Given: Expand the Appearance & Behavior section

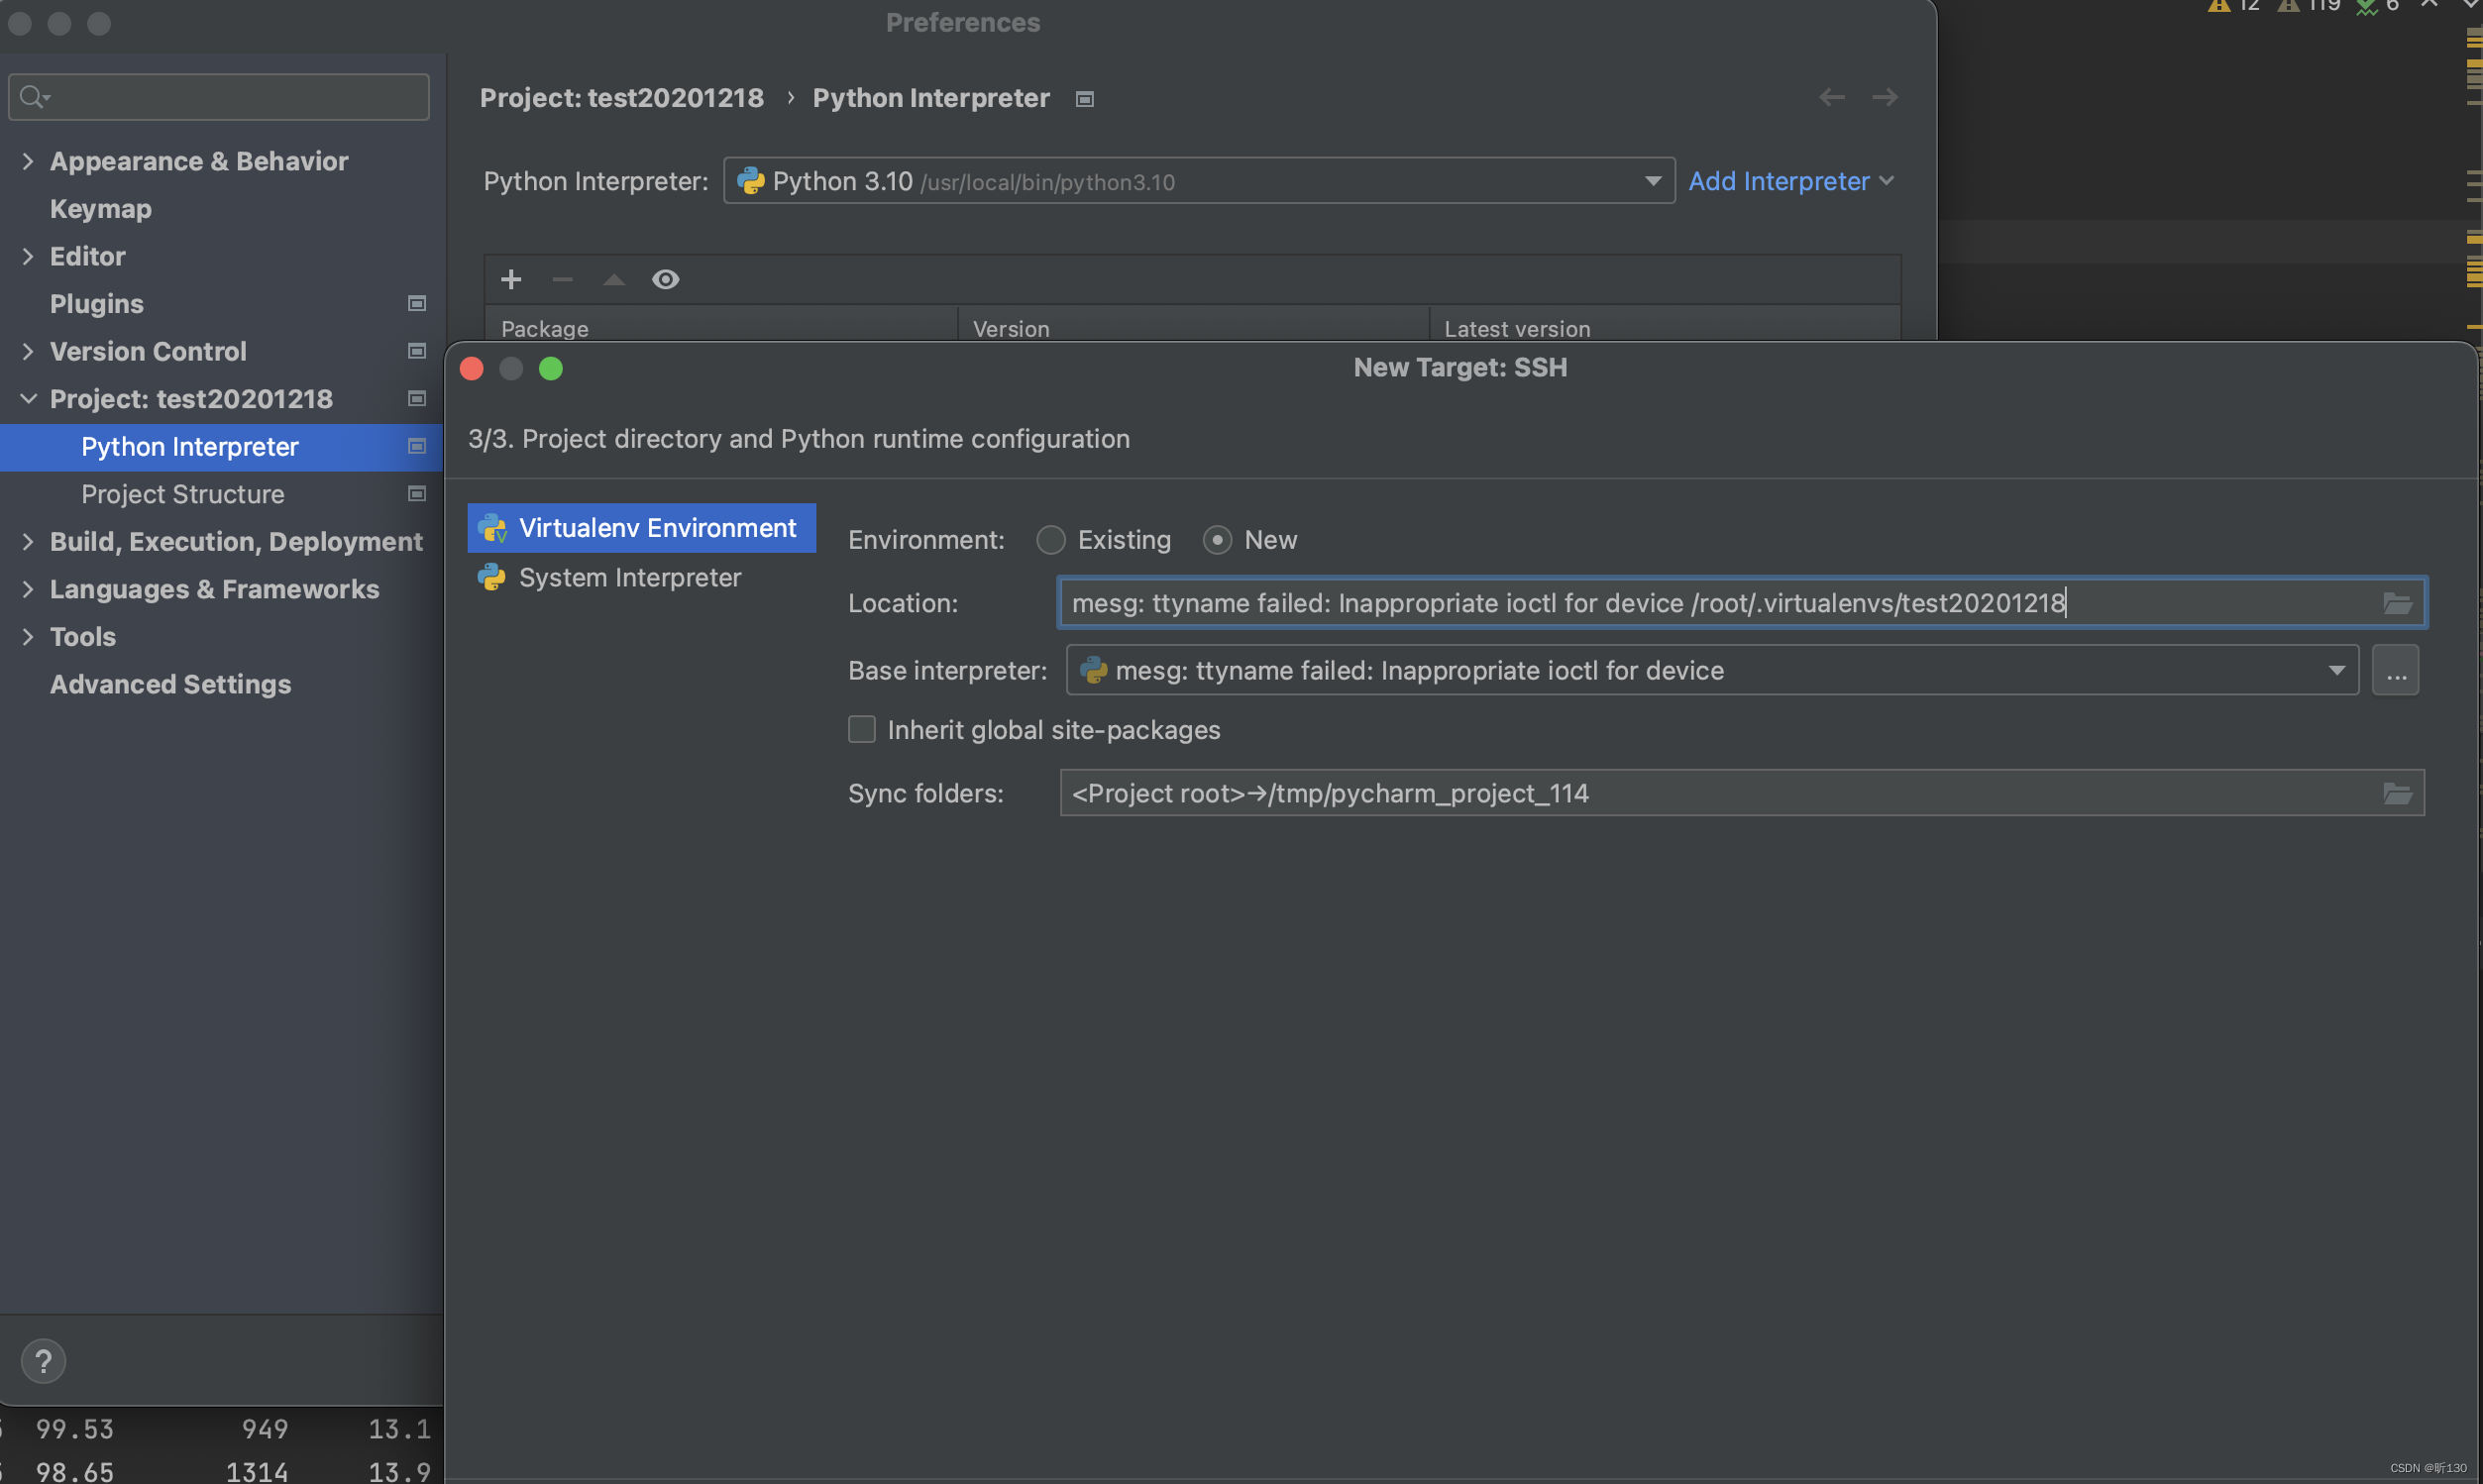Looking at the screenshot, I should click(x=28, y=161).
